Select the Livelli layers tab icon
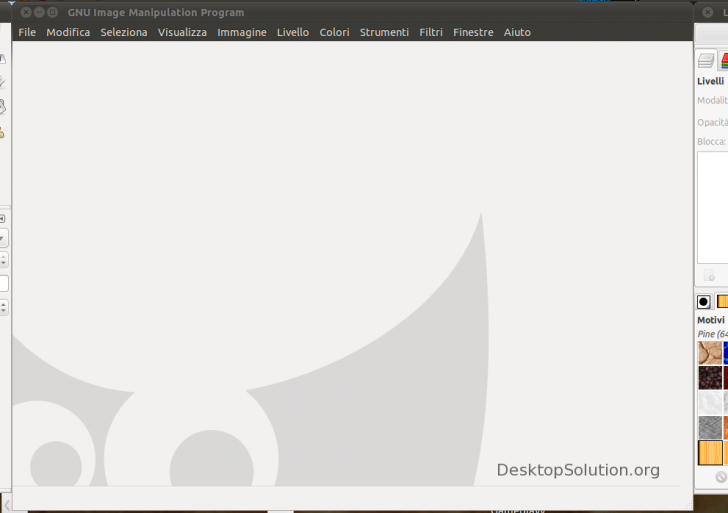 [x=706, y=61]
